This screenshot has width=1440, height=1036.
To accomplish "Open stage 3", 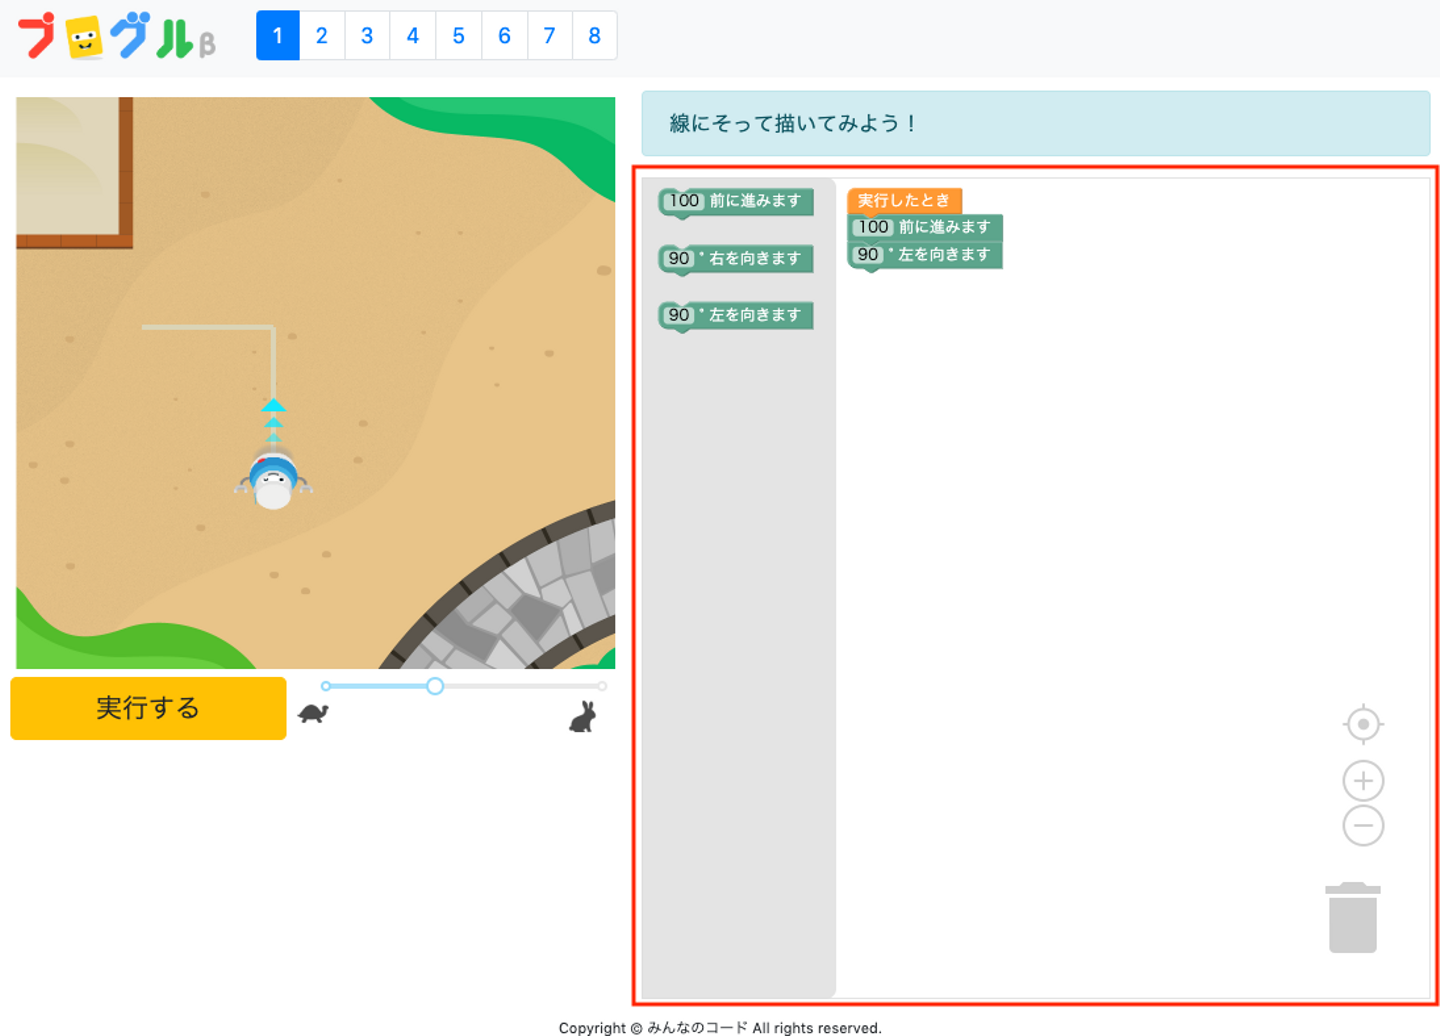I will 367,36.
